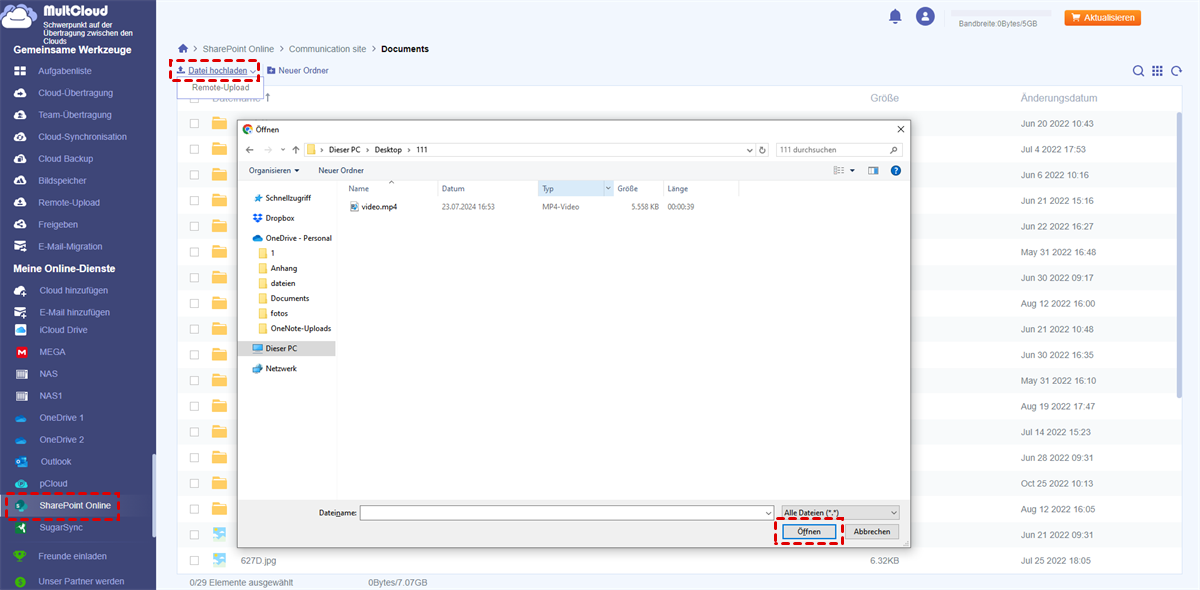
Task: Tick the checkbox next to 627D.jpg
Action: point(194,560)
